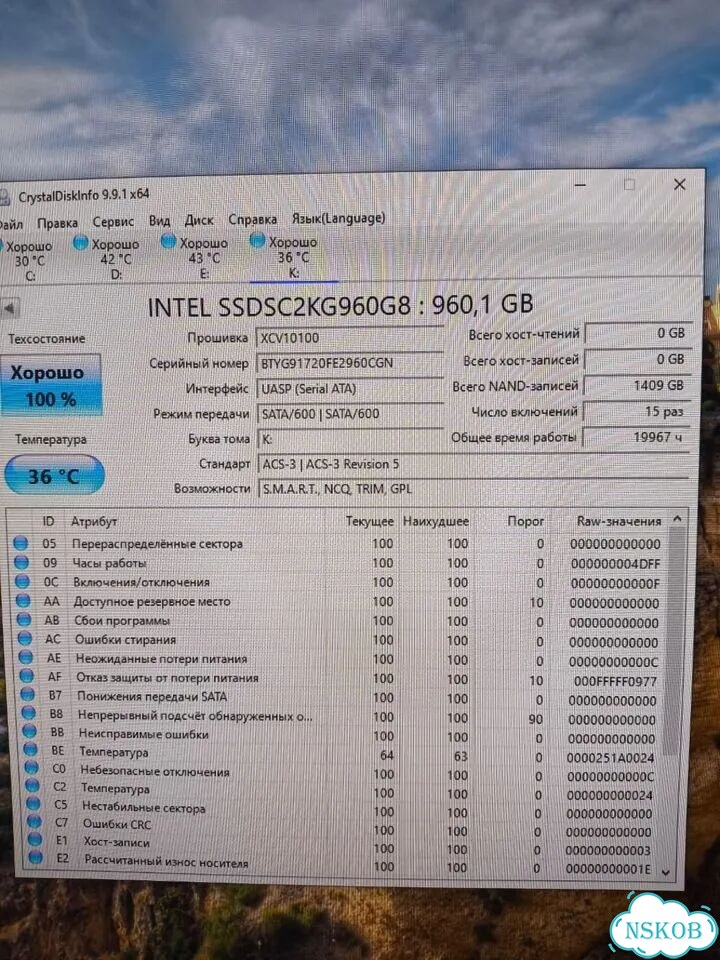Click the serial number field BTYG91720FE2960CGN

click(350, 363)
